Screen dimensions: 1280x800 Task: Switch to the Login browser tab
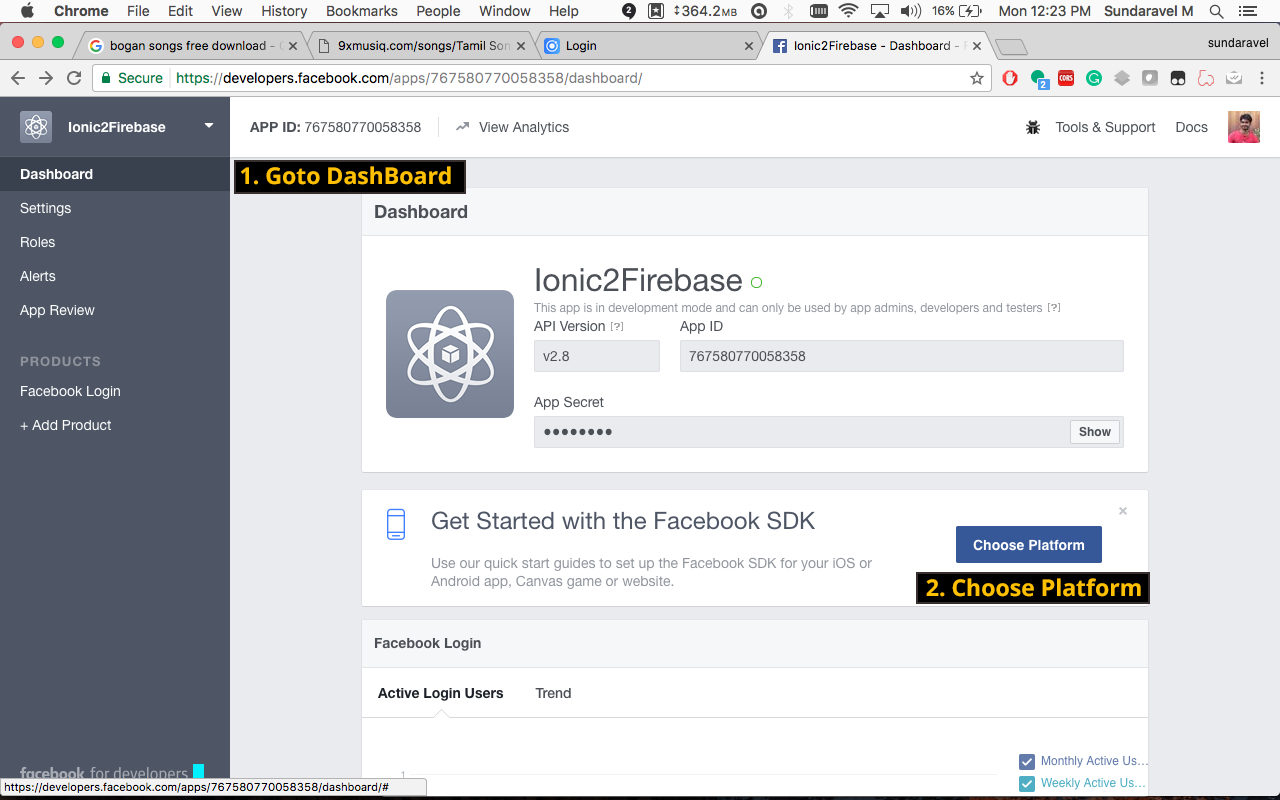coord(648,46)
